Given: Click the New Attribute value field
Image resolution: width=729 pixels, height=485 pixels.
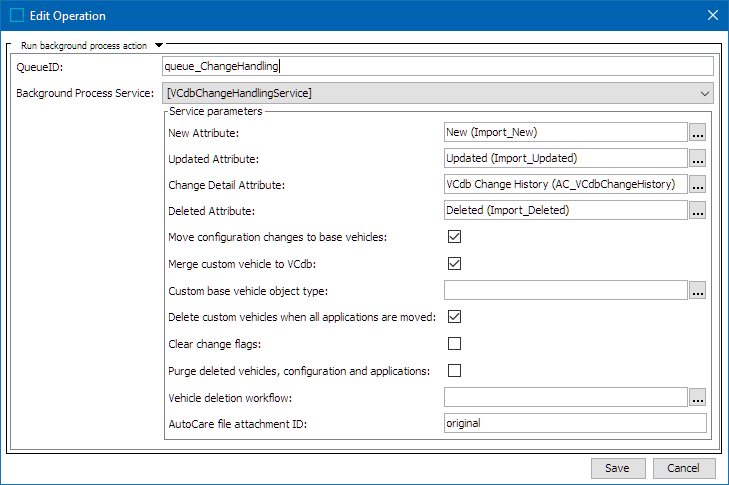Looking at the screenshot, I should tap(565, 133).
